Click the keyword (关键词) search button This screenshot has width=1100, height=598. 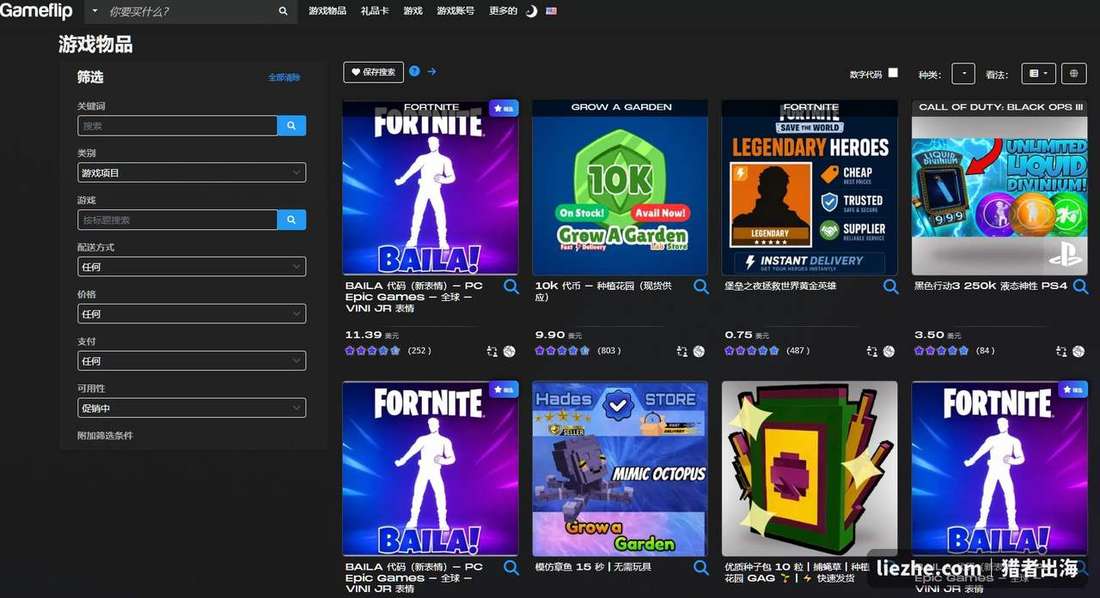coord(291,126)
